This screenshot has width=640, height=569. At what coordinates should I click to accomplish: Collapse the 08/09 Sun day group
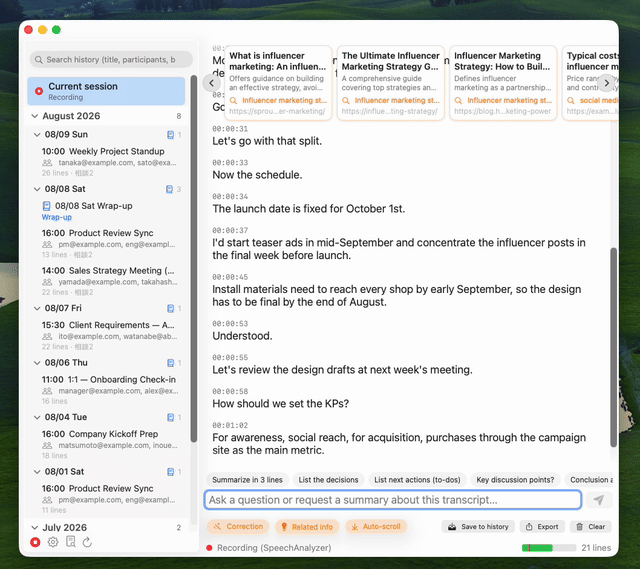click(x=37, y=135)
